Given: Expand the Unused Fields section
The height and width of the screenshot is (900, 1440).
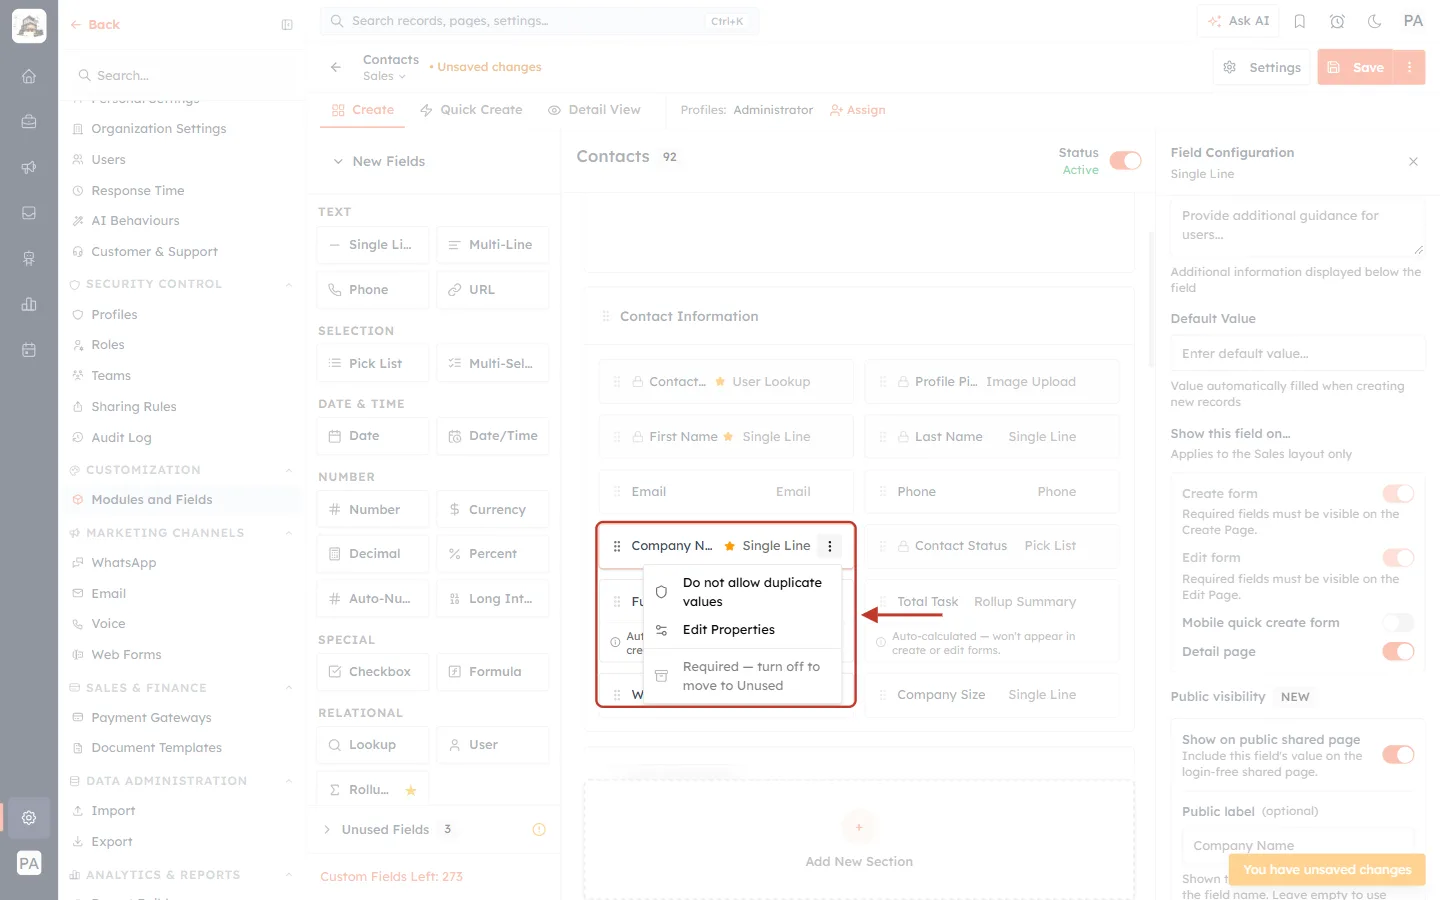Looking at the screenshot, I should [327, 829].
